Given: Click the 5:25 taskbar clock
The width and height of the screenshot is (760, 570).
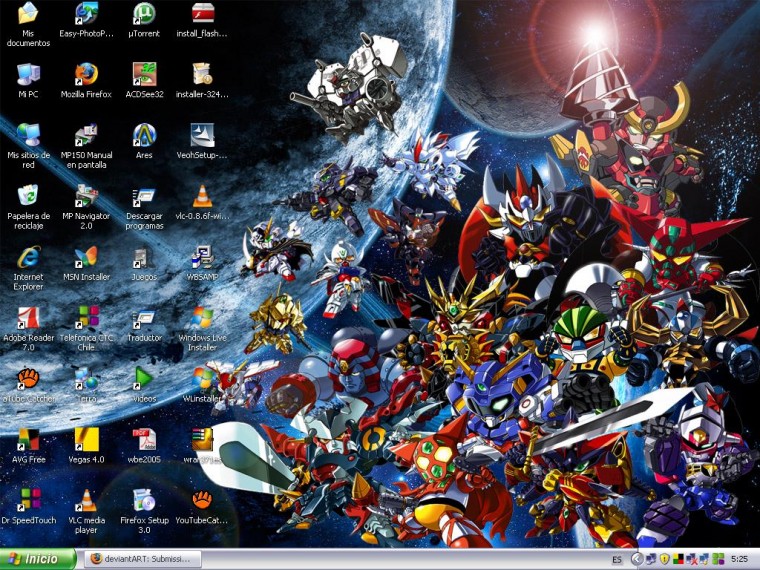Looking at the screenshot, I should click(739, 559).
